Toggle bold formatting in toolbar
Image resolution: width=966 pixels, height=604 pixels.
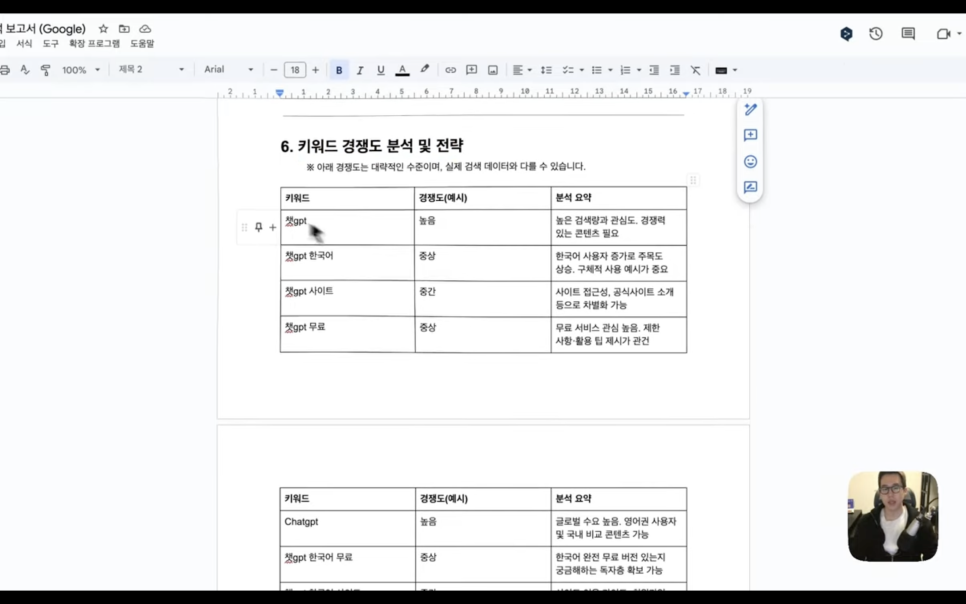[x=339, y=70]
